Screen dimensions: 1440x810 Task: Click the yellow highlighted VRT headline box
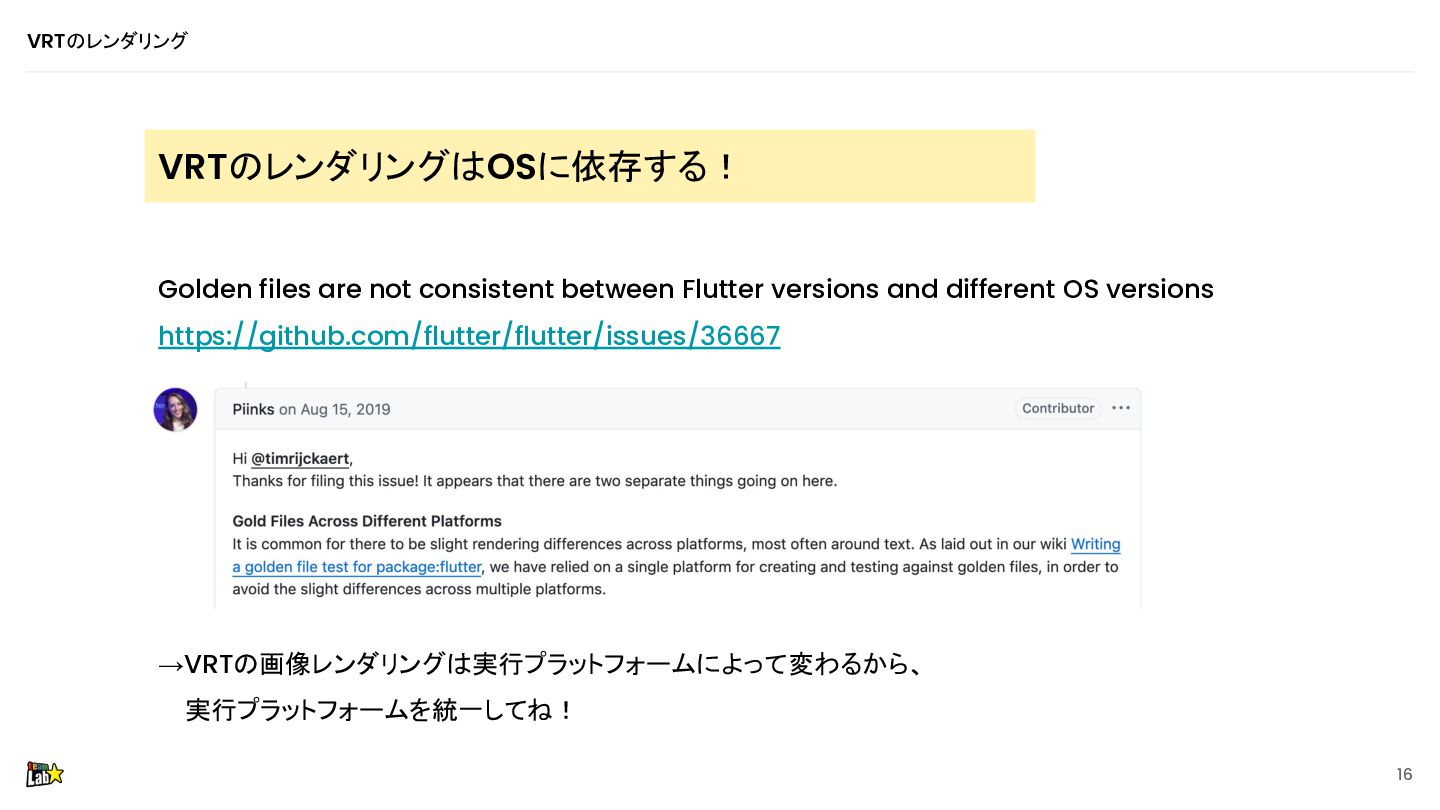click(x=590, y=166)
